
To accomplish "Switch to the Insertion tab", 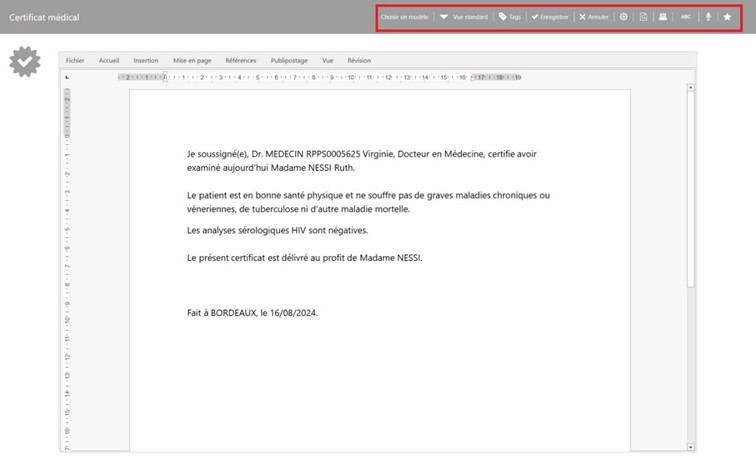I will pos(146,60).
